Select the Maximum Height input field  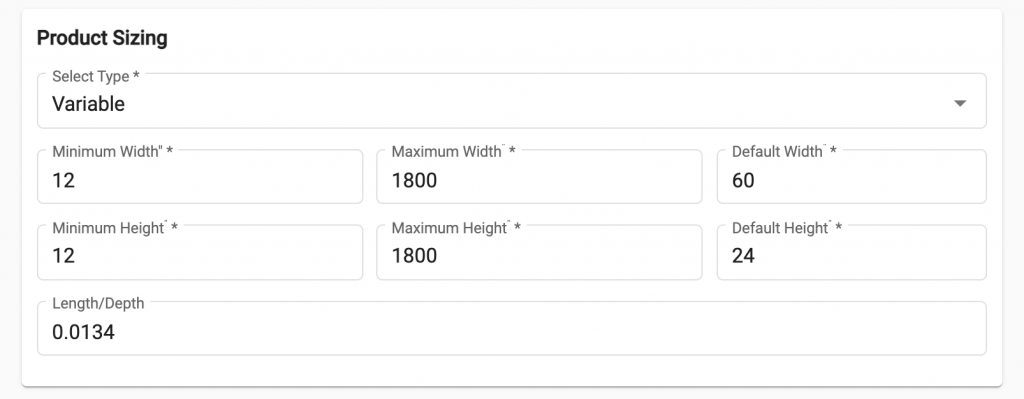point(539,253)
